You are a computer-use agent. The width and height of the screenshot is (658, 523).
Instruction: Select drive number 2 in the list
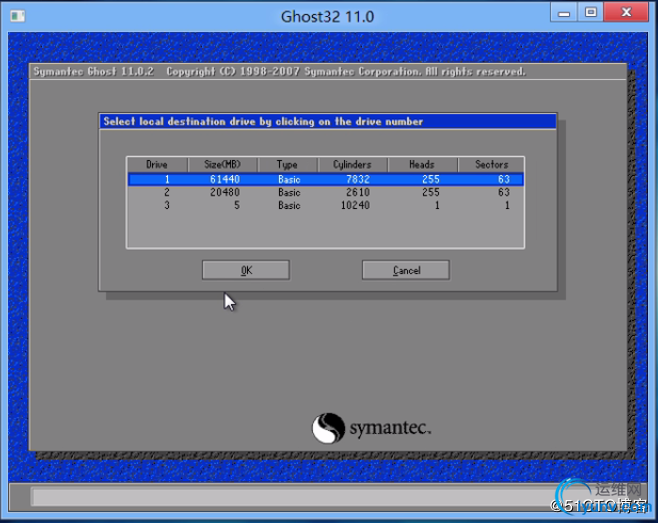pos(326,192)
